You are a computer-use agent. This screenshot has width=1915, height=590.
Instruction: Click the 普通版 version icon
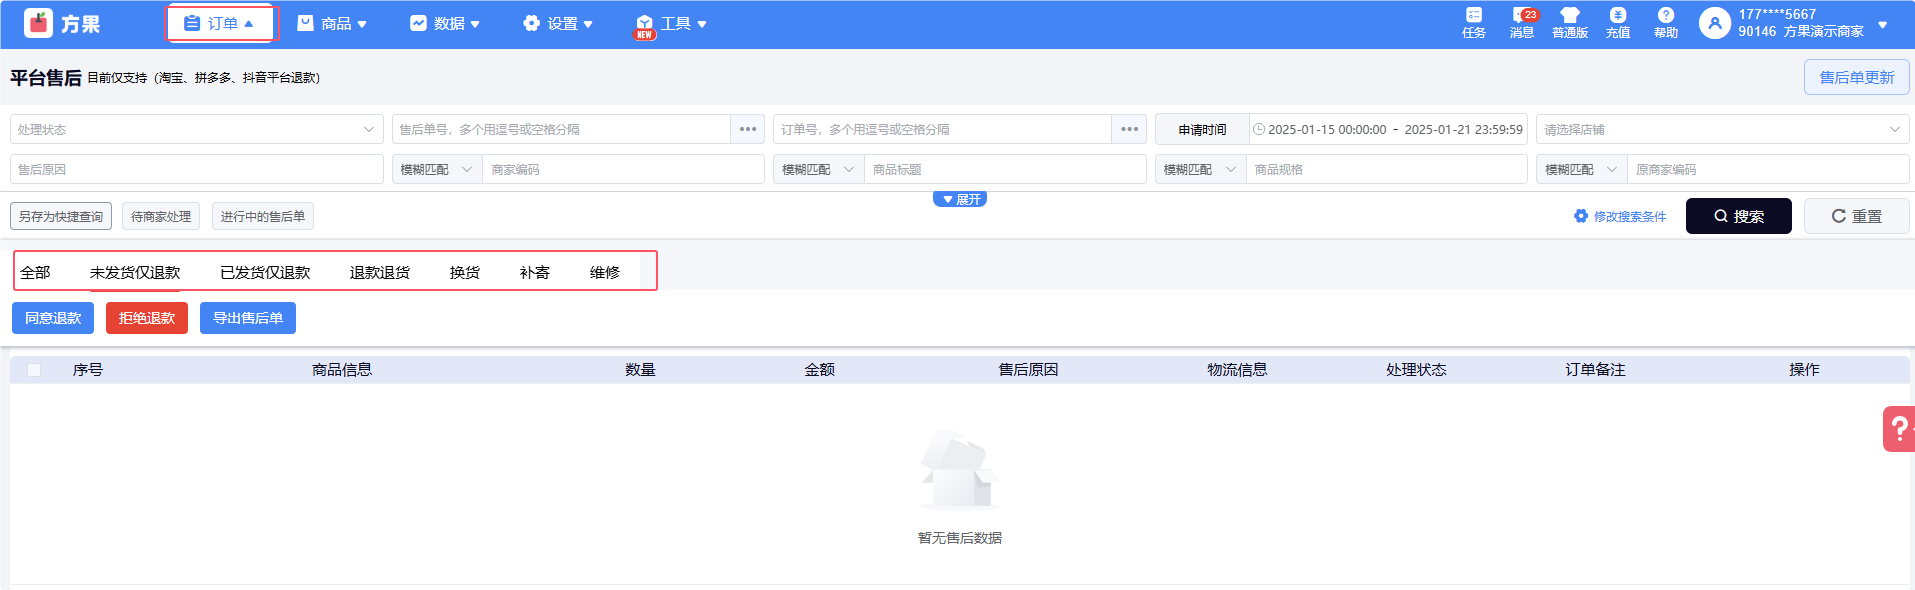click(1569, 22)
